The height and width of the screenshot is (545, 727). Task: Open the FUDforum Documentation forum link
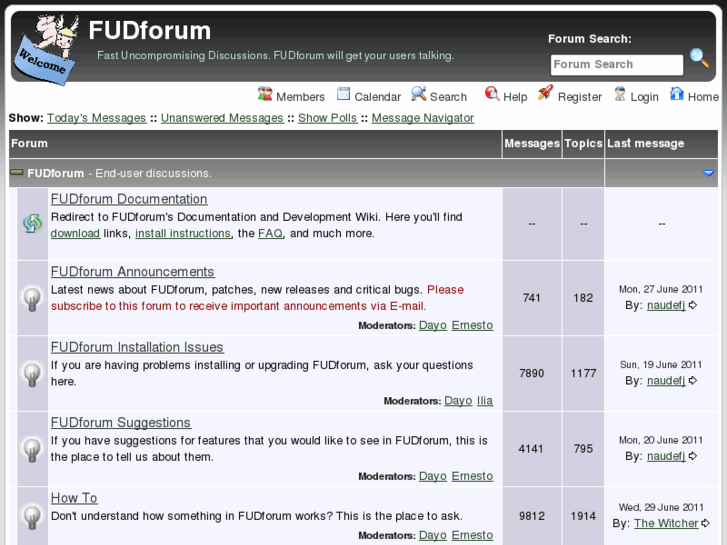[129, 199]
